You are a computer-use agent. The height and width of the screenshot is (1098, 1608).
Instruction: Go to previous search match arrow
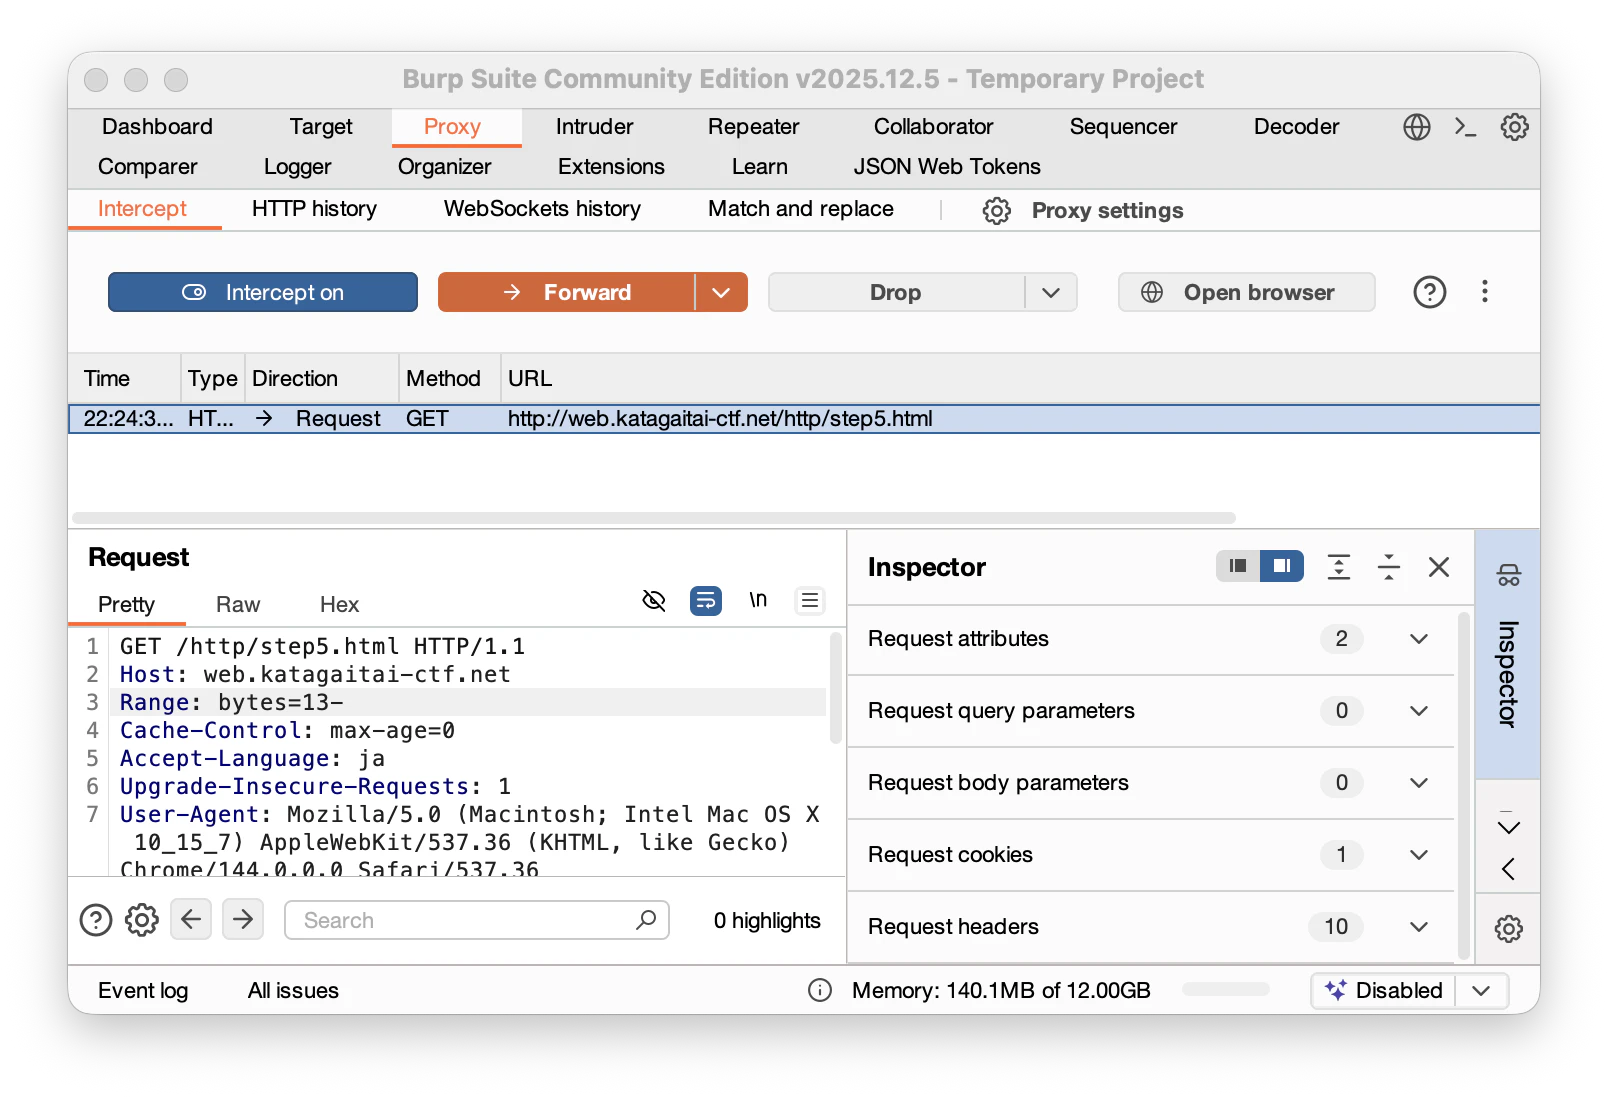191,919
